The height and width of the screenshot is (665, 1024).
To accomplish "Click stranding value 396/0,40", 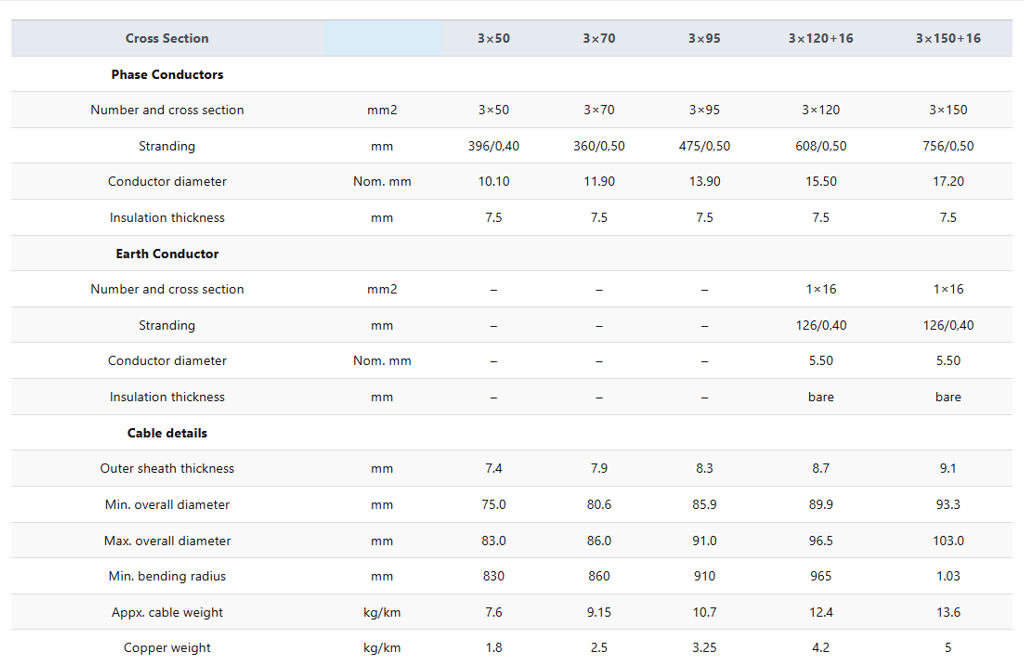I will point(494,146).
